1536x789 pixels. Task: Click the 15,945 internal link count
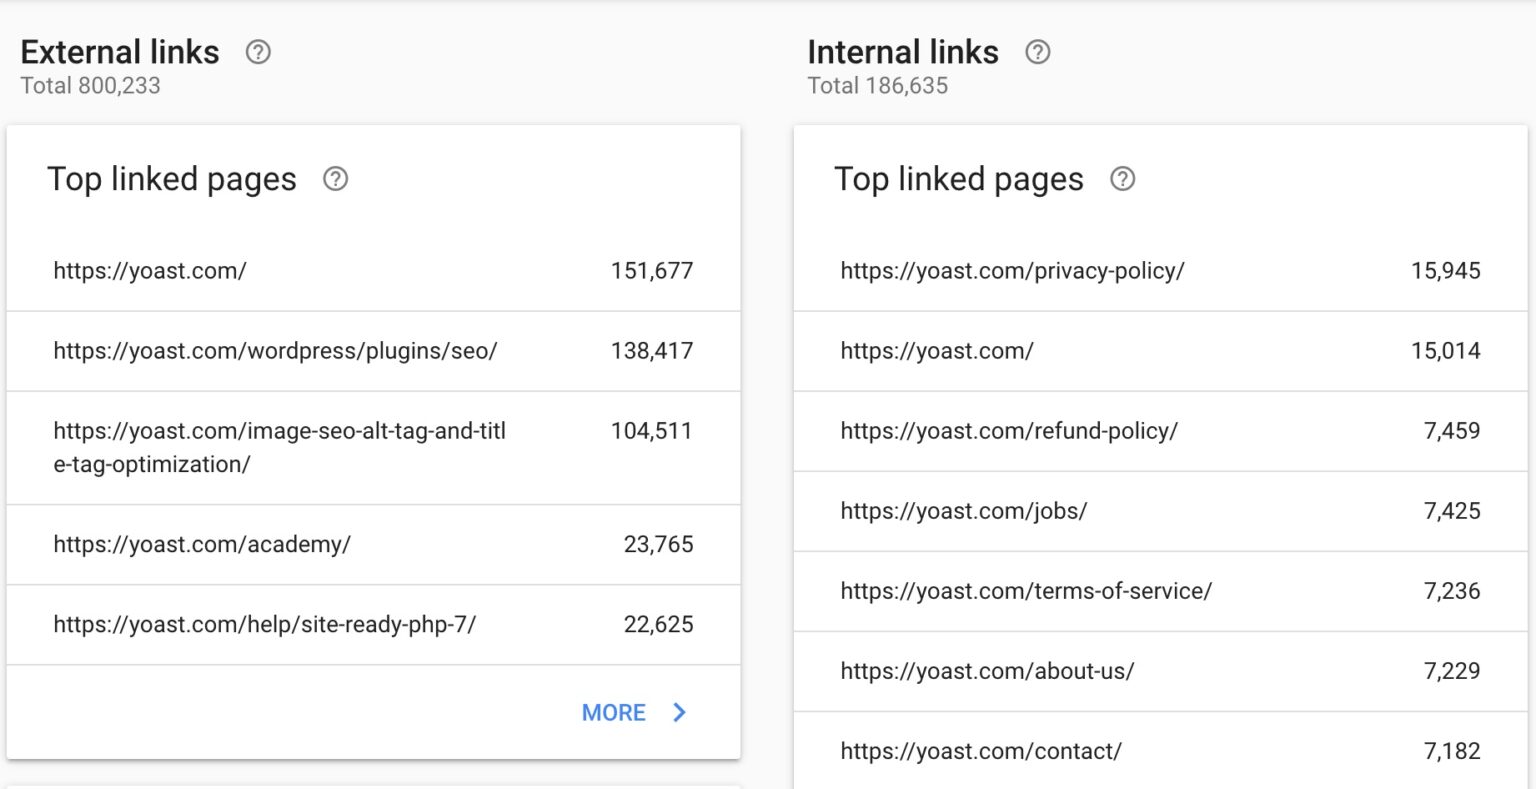tap(1446, 270)
